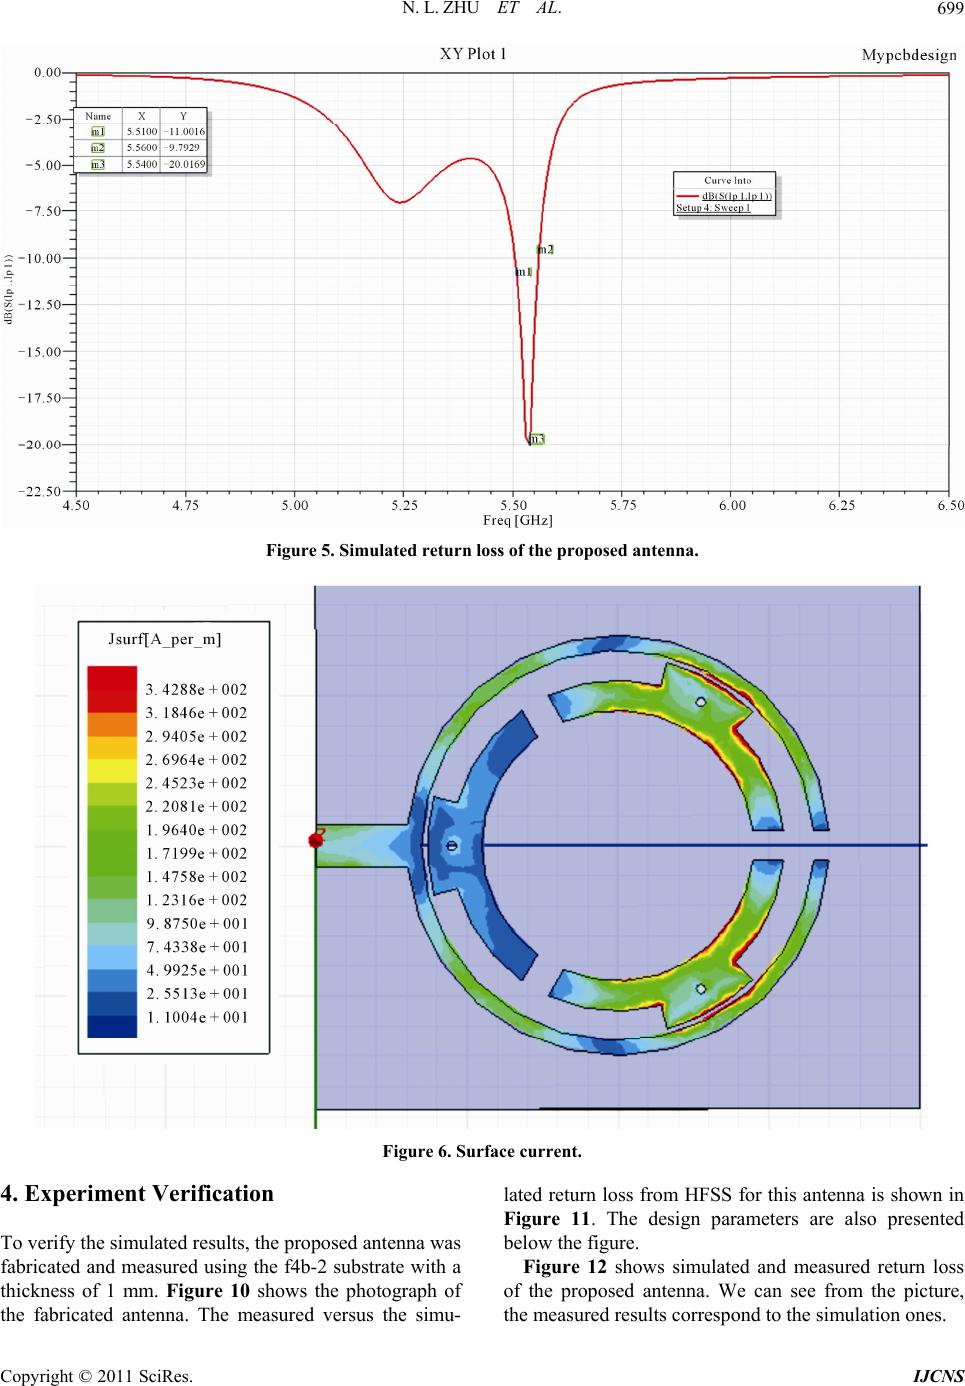Click the red feed port dot on antenna

(x=317, y=840)
